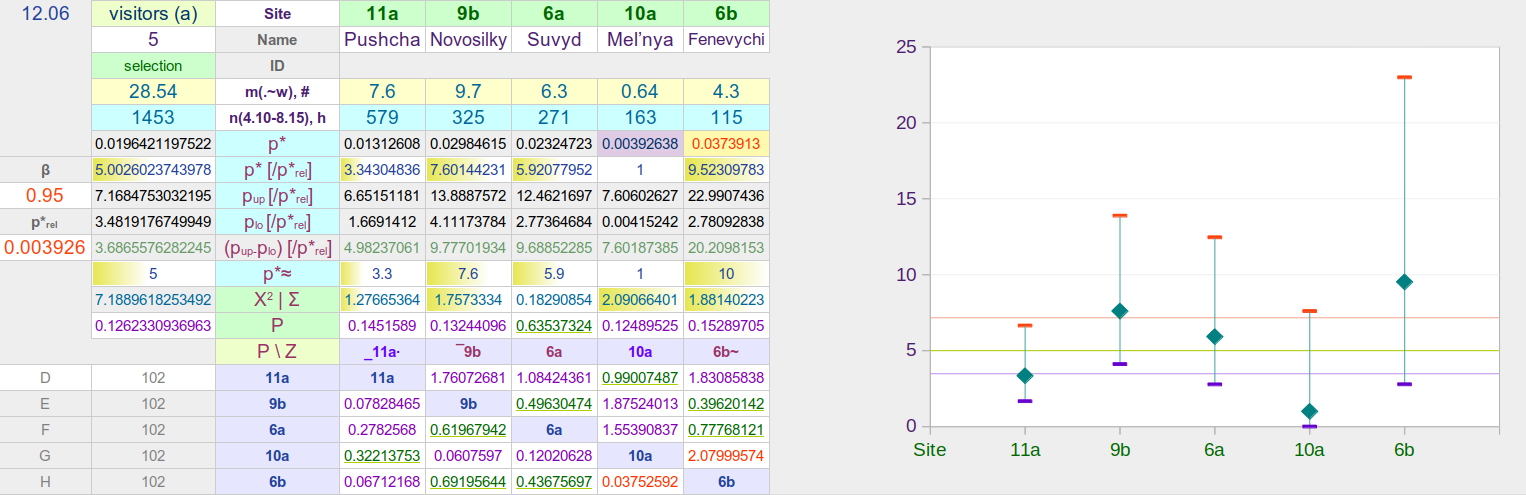Viewport: 1526px width, 495px height.
Task: Click the β value cell showing 0.95
Action: [45, 195]
